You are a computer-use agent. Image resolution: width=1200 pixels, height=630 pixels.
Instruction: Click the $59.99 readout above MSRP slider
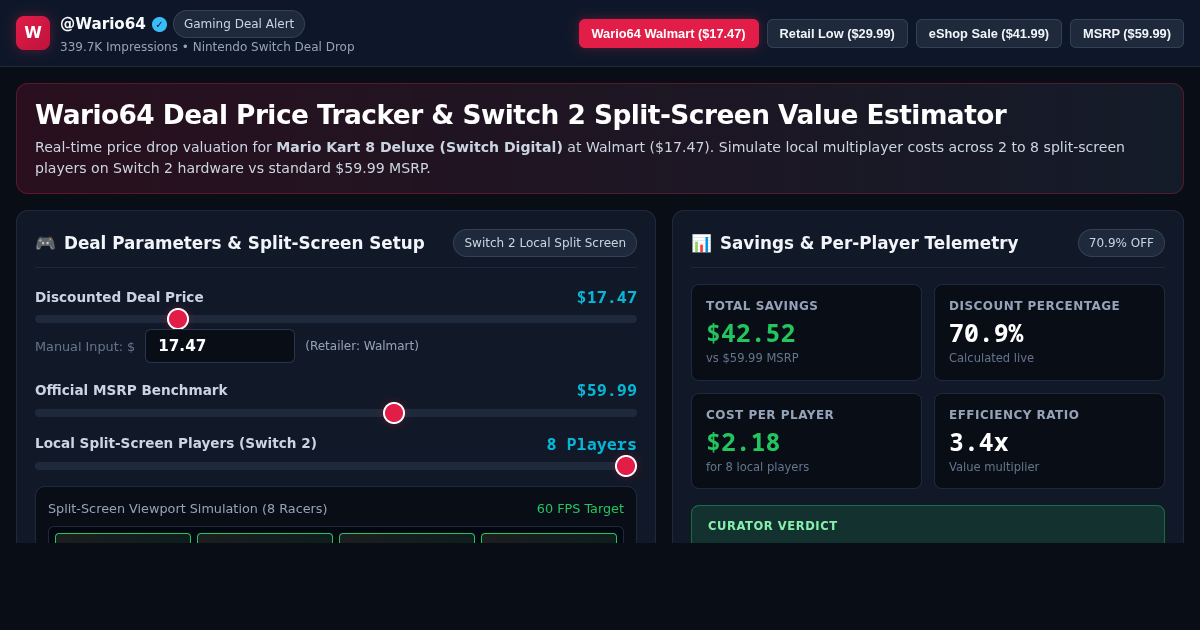(607, 390)
